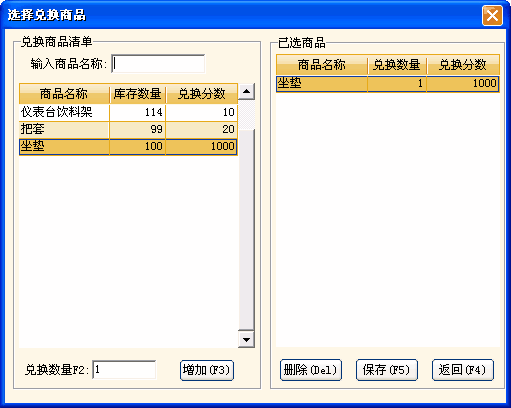This screenshot has height=408, width=511.
Task: Click the 删除(Del) button
Action: tap(311, 370)
